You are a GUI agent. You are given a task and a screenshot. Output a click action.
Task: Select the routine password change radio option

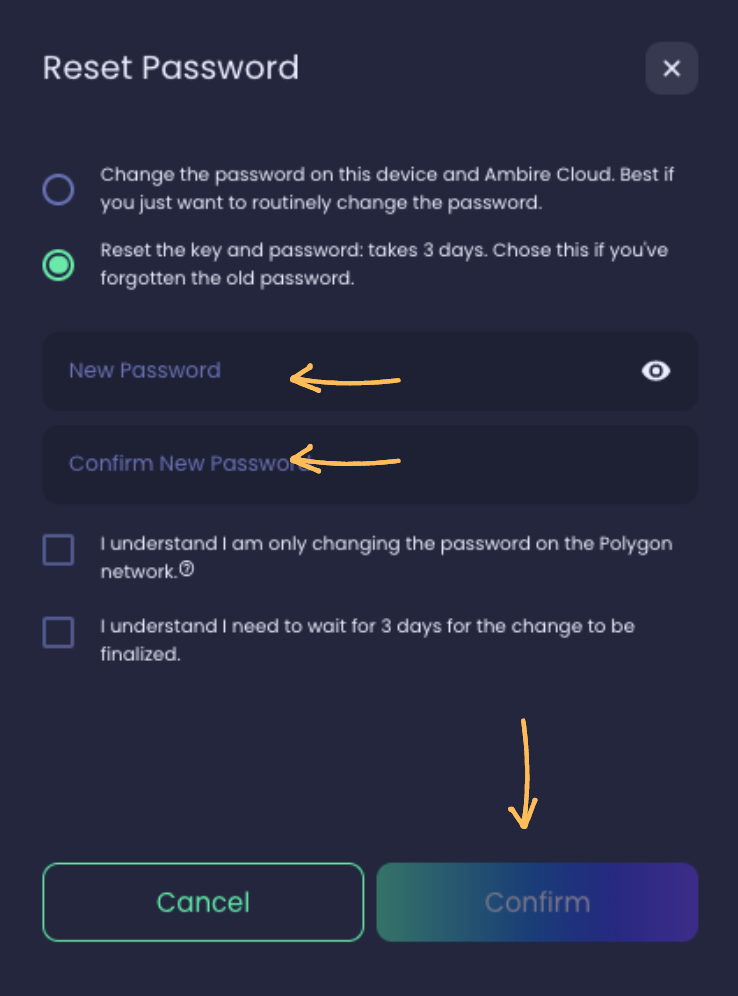pos(58,189)
